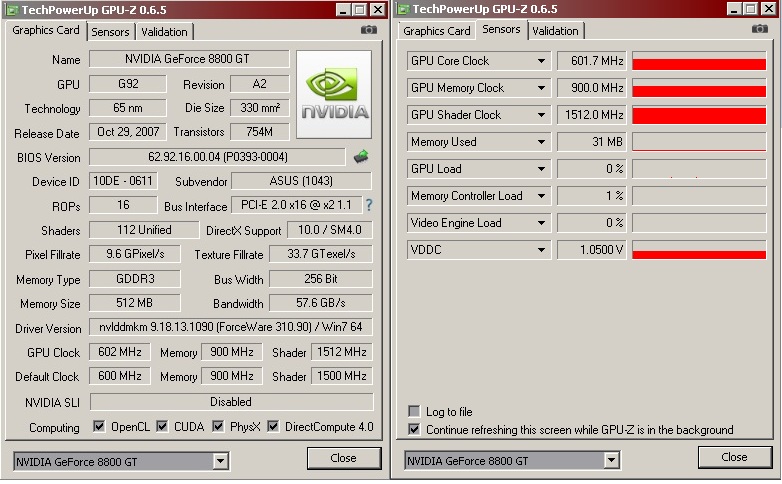Enable the Log to file checkbox
782x484 pixels.
point(414,411)
